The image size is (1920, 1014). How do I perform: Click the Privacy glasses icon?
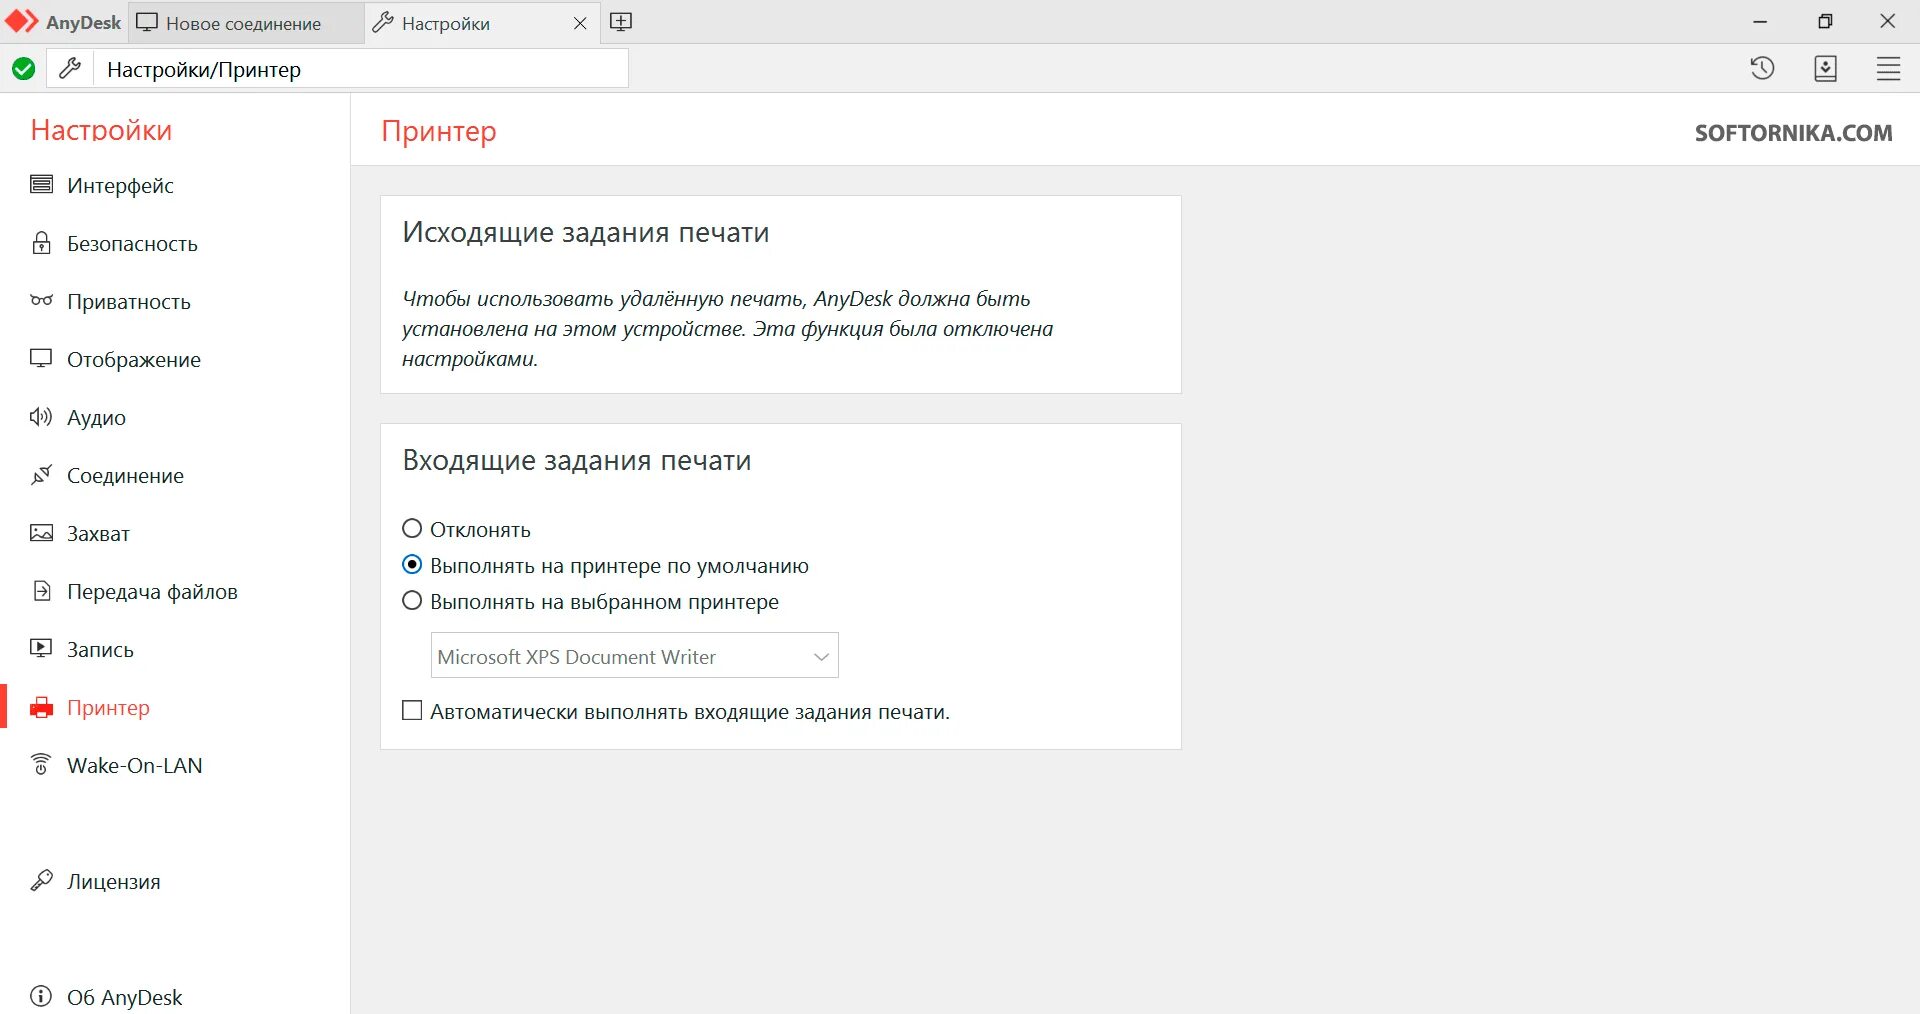click(41, 300)
